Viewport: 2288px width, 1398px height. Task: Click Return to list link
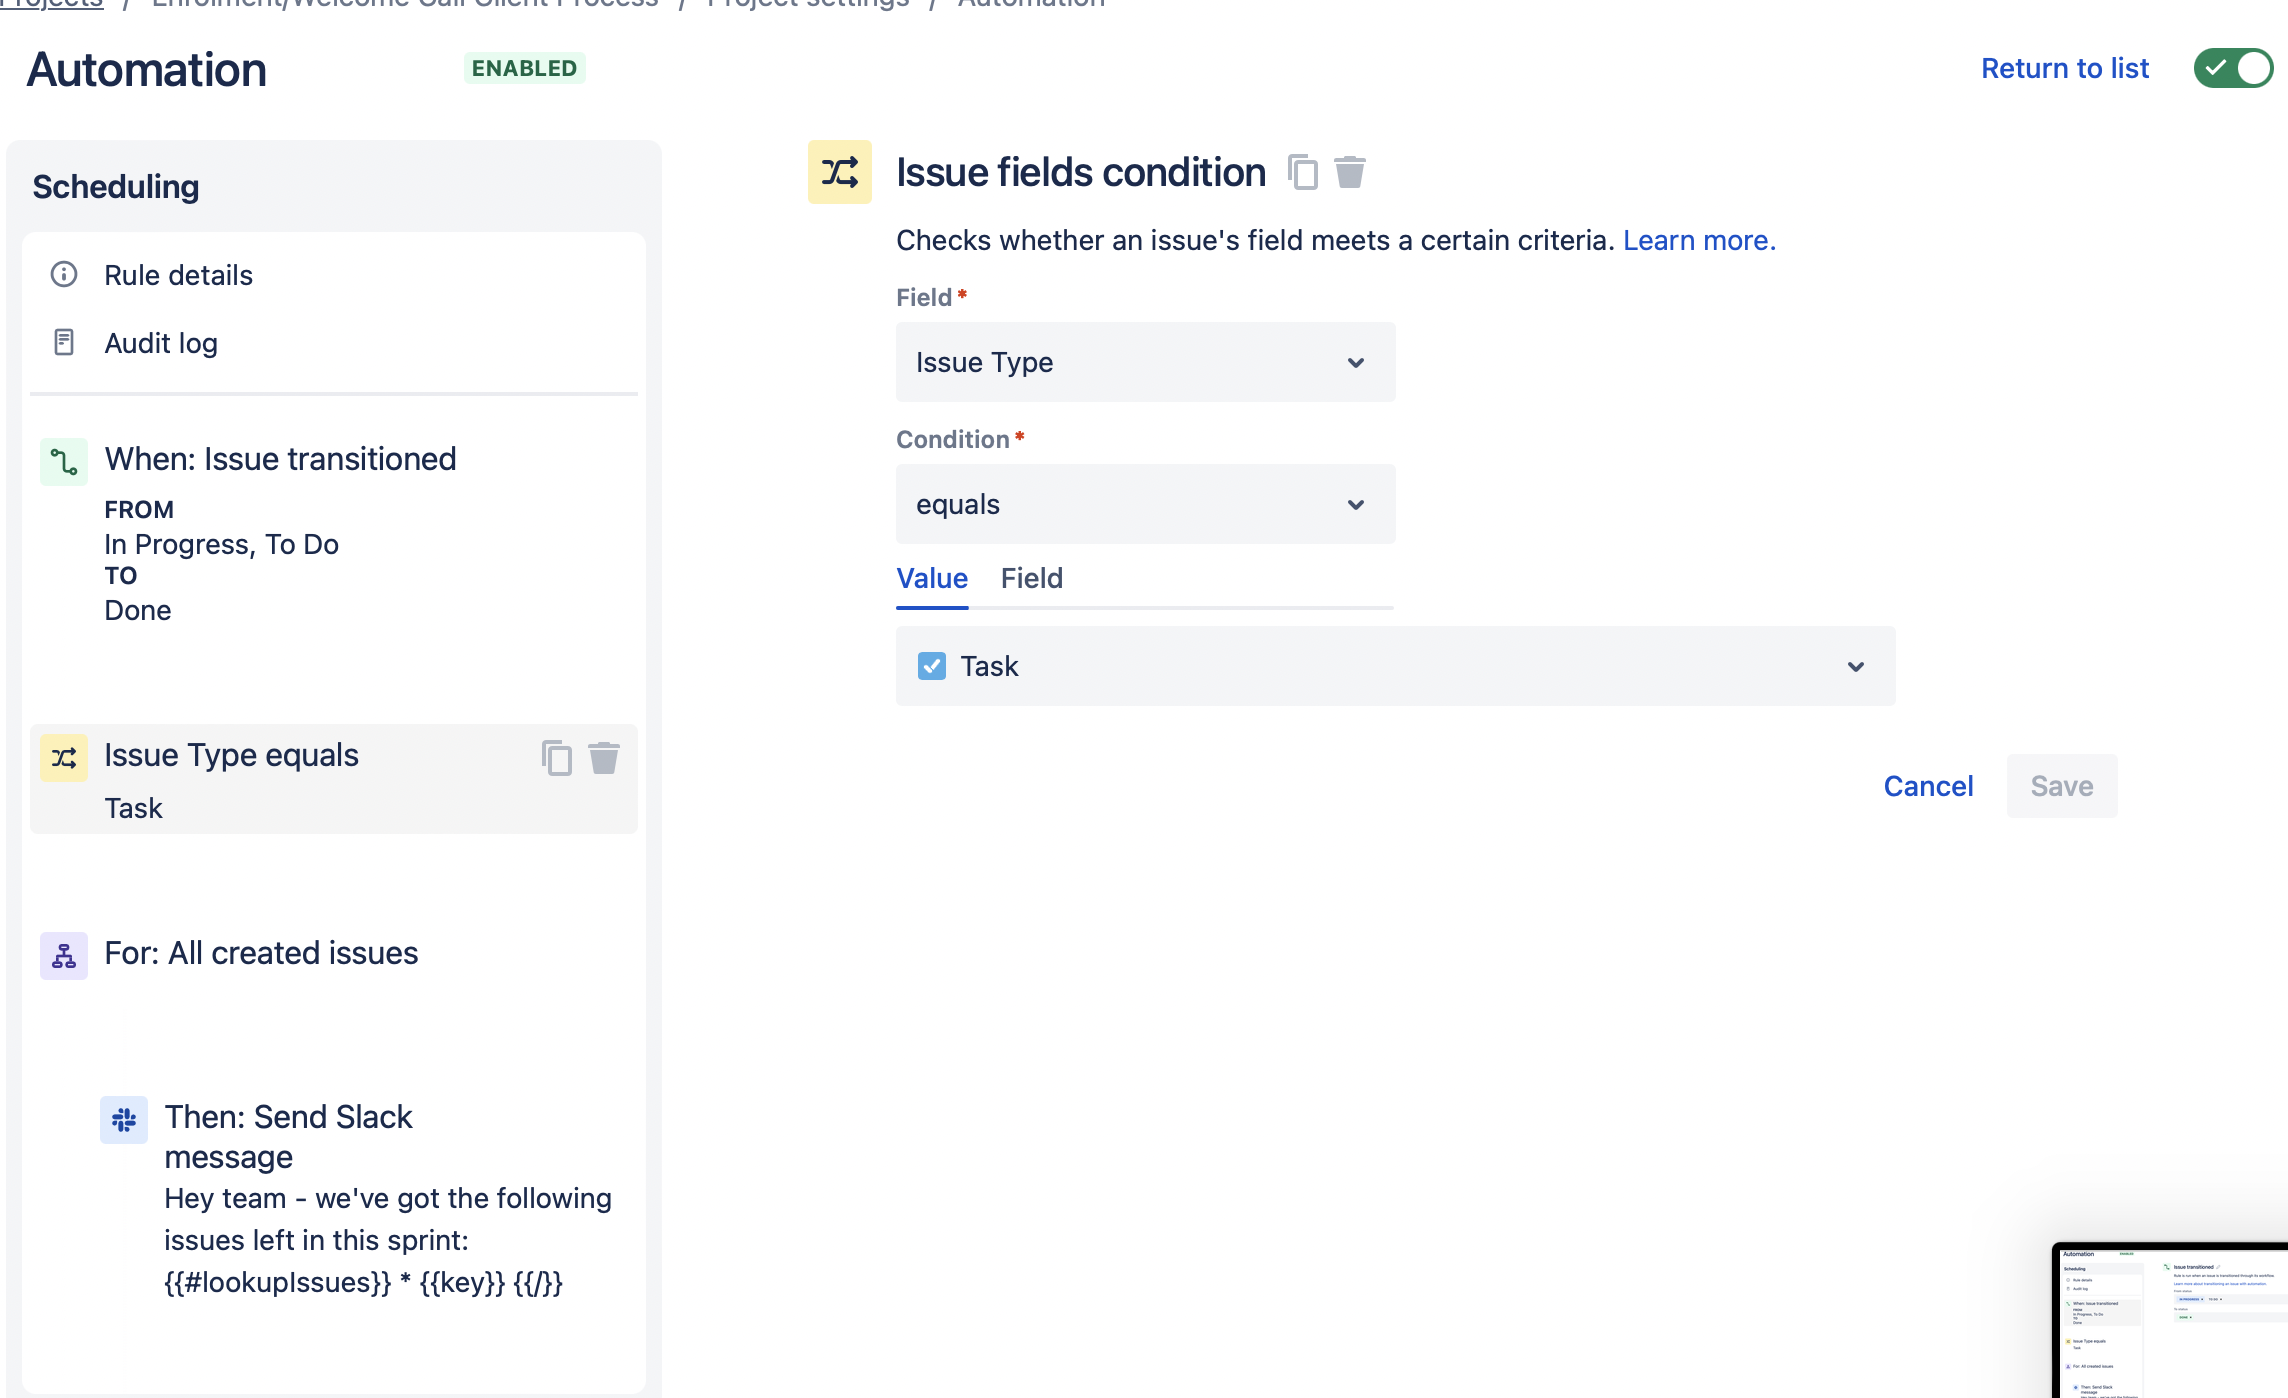pos(2064,68)
